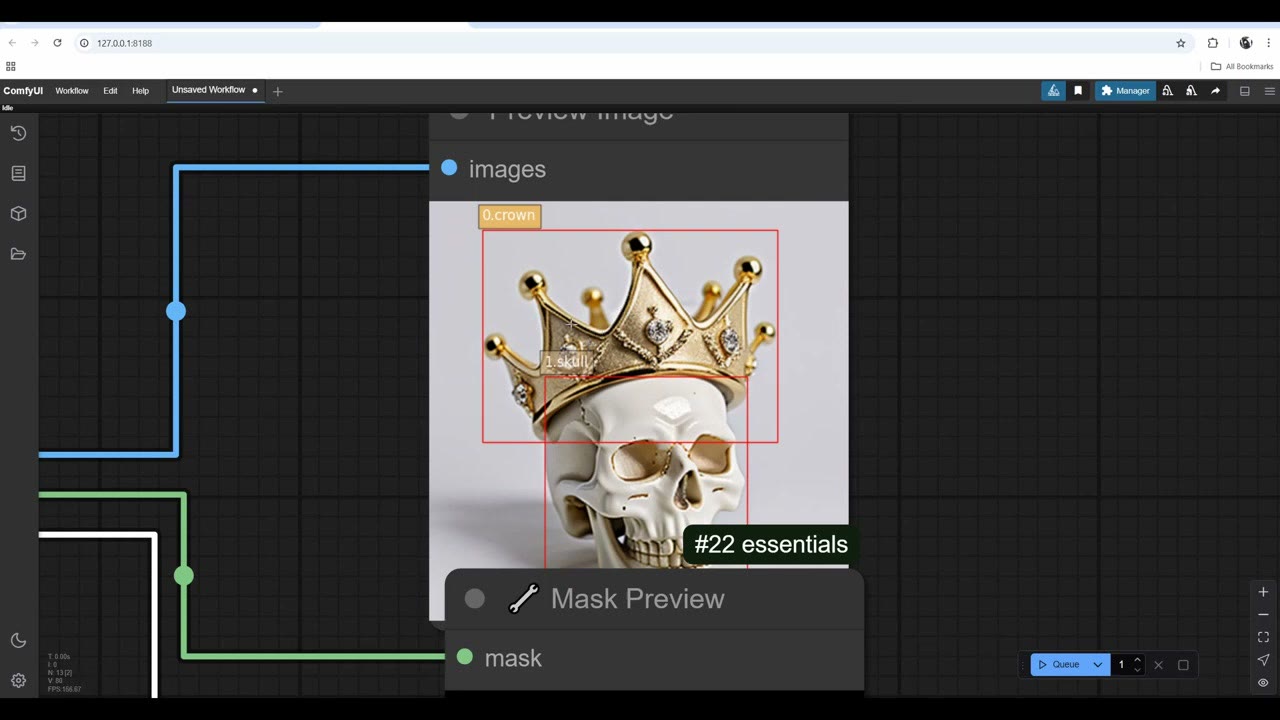This screenshot has width=1280, height=720.
Task: Click the crown skull preview image
Action: point(638,385)
